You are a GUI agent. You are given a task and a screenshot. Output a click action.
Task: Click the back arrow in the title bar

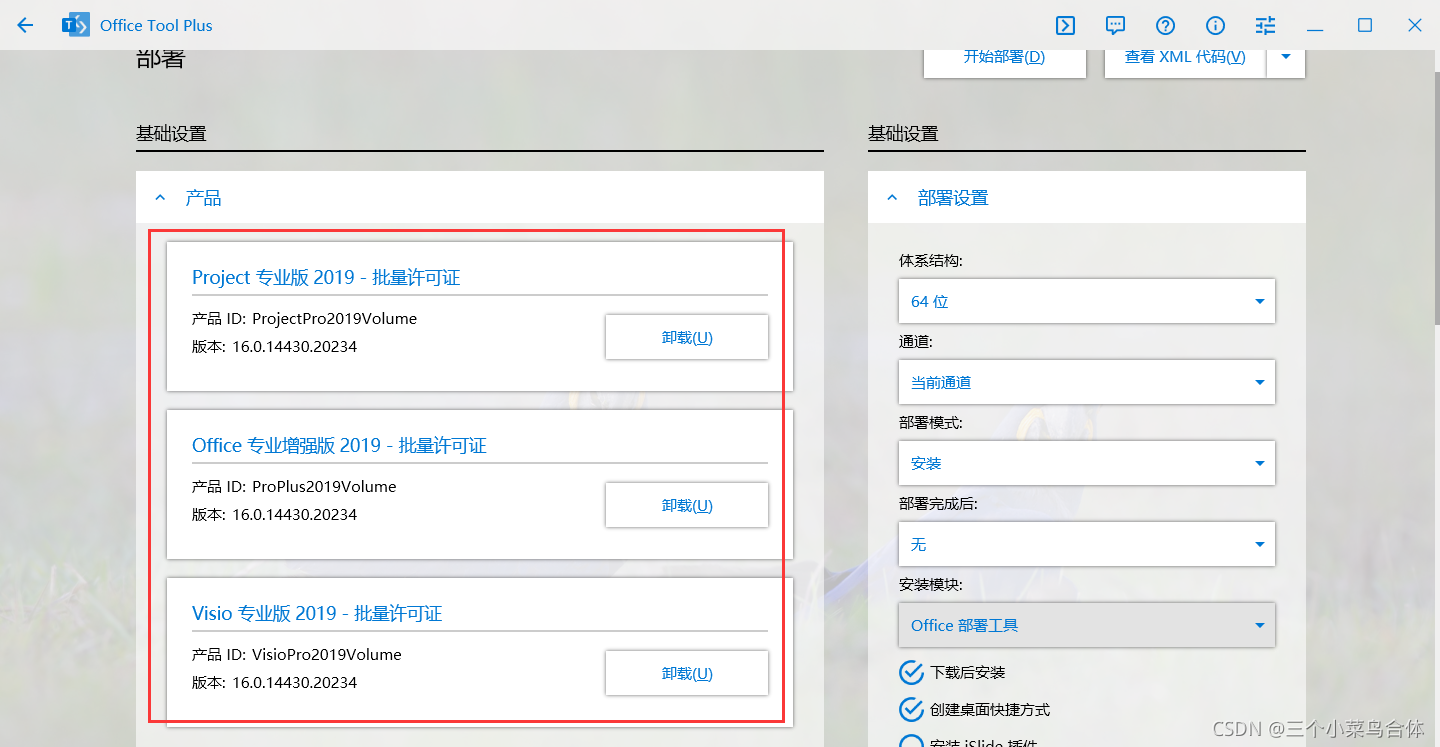click(x=24, y=25)
